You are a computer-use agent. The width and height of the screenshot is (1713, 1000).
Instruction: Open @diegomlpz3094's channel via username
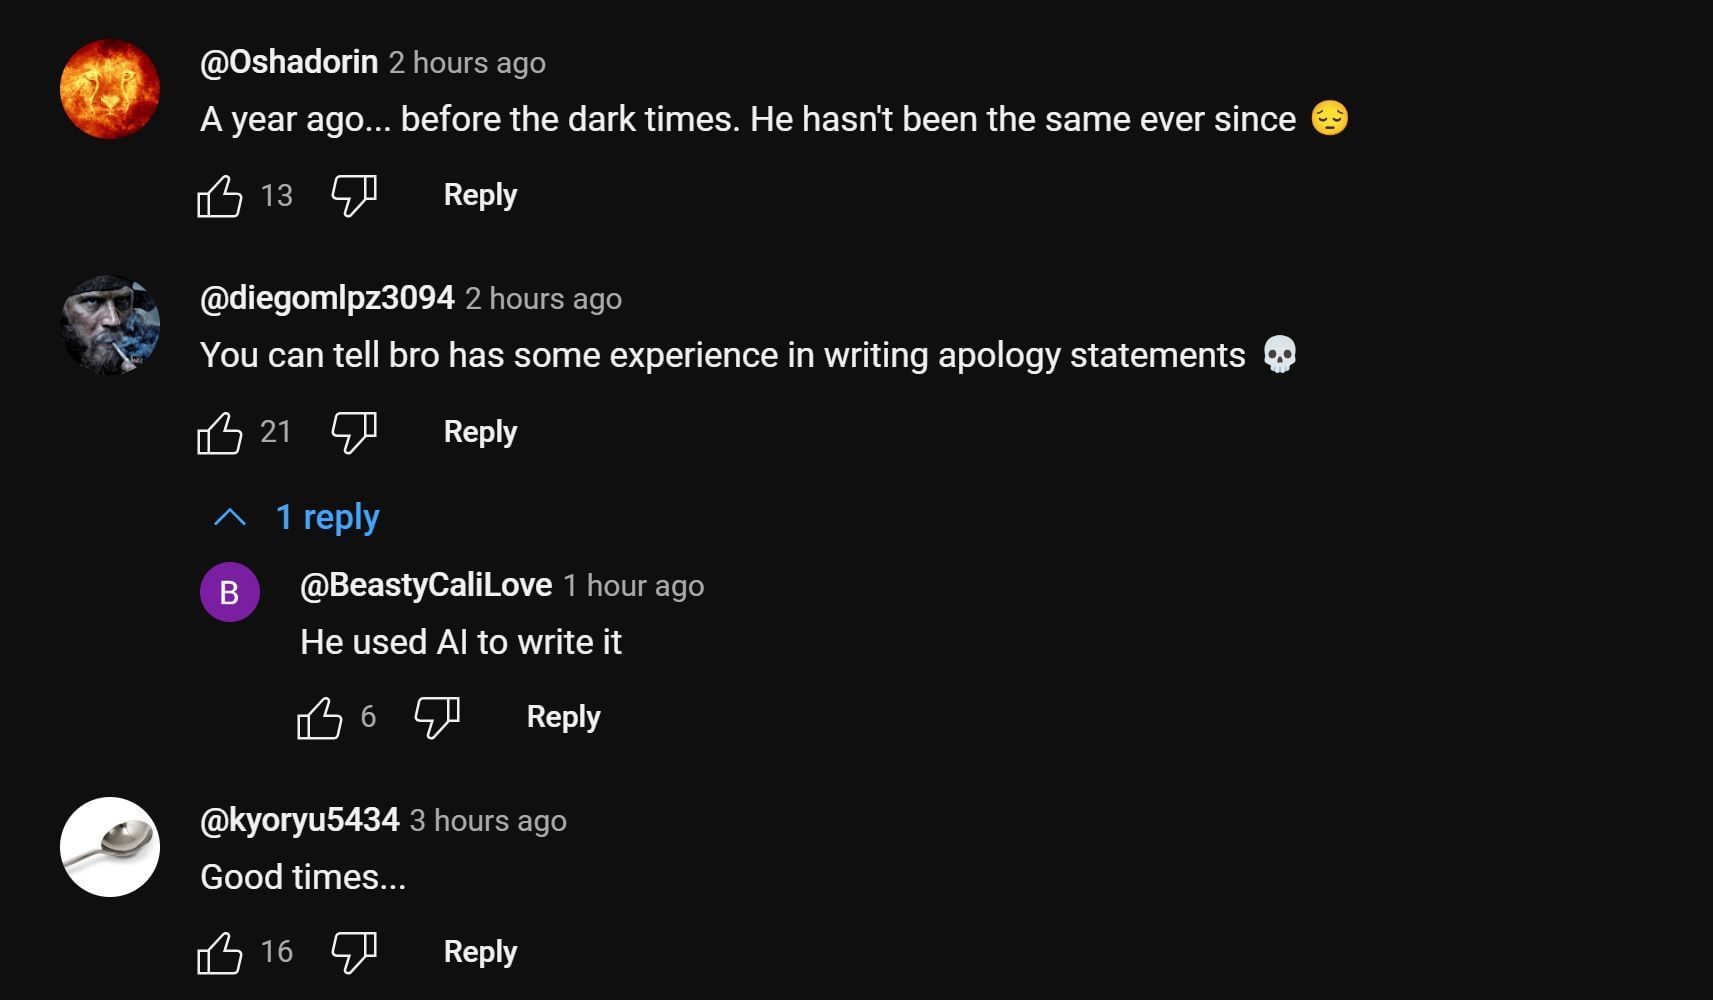tap(327, 298)
